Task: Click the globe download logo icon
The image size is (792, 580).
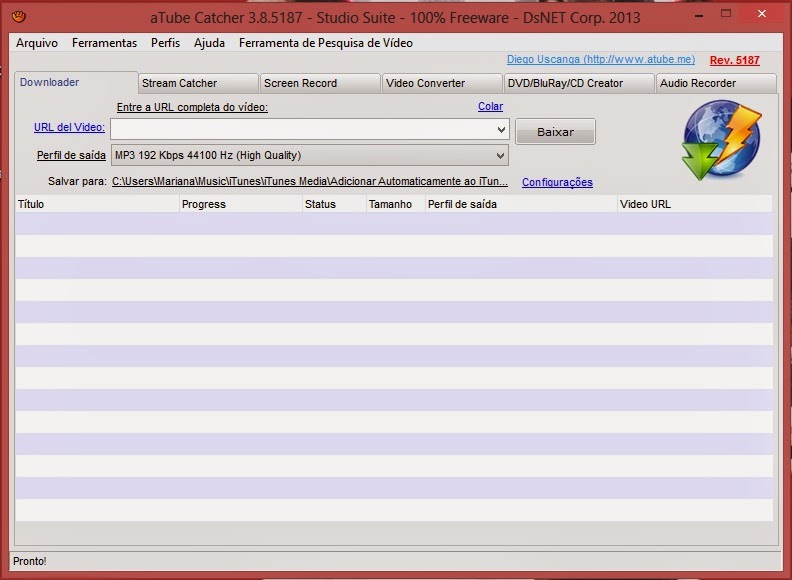Action: pyautogui.click(x=722, y=140)
